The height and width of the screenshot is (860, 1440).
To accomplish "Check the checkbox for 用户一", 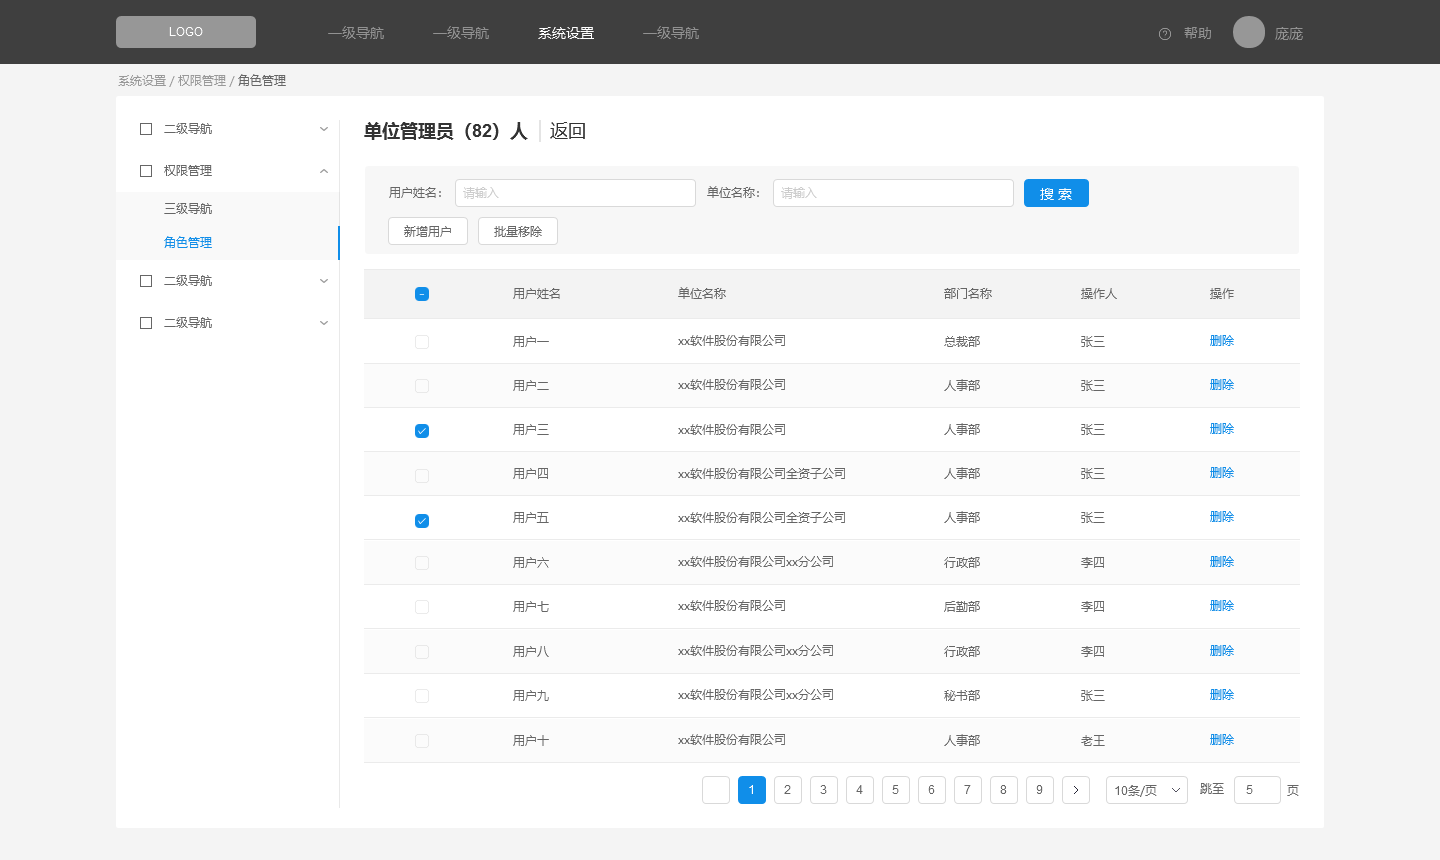I will [x=422, y=342].
